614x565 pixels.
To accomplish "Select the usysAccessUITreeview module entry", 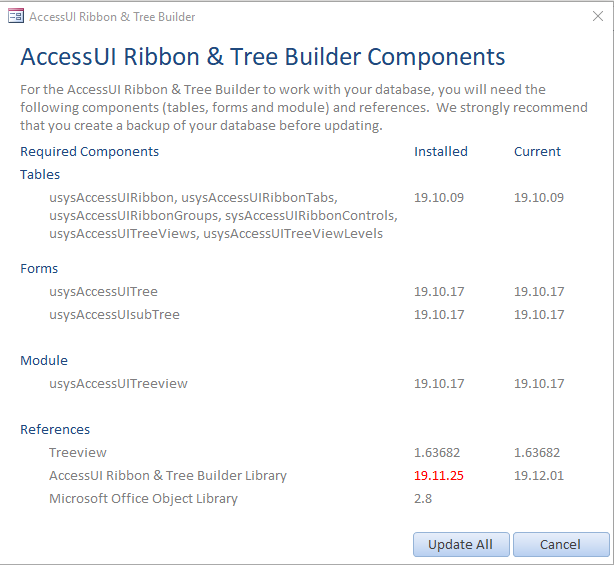I will click(118, 384).
